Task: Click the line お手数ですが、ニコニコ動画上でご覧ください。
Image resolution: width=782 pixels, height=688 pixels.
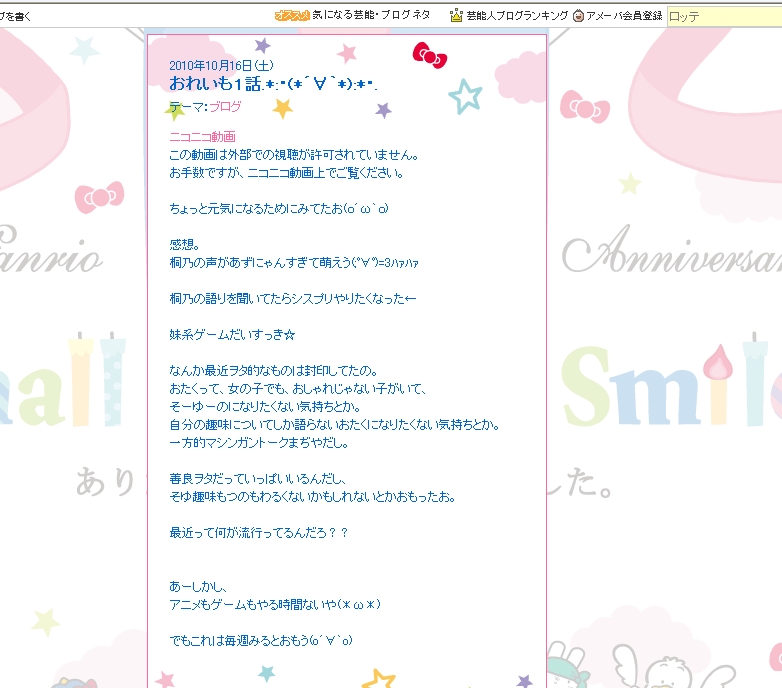Action: click(286, 173)
